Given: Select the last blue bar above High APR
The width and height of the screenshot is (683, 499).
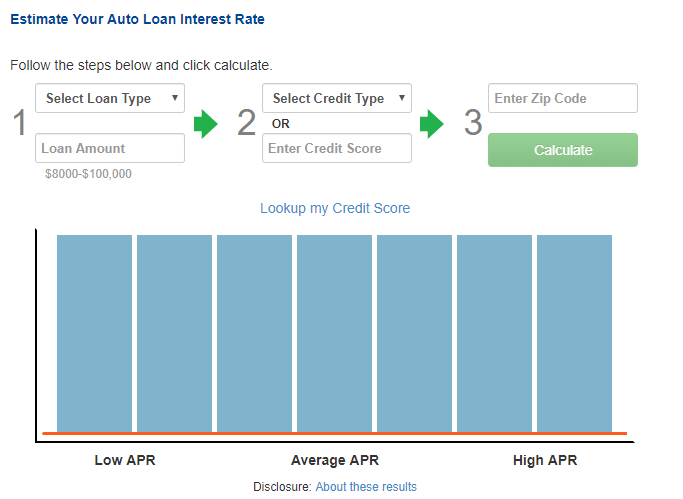Looking at the screenshot, I should point(575,334).
